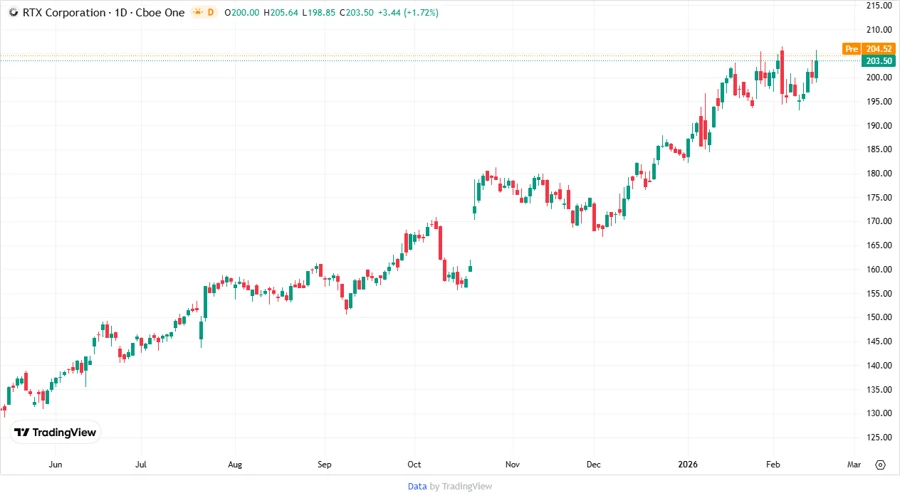Click the Jun label on time axis

(x=55, y=464)
